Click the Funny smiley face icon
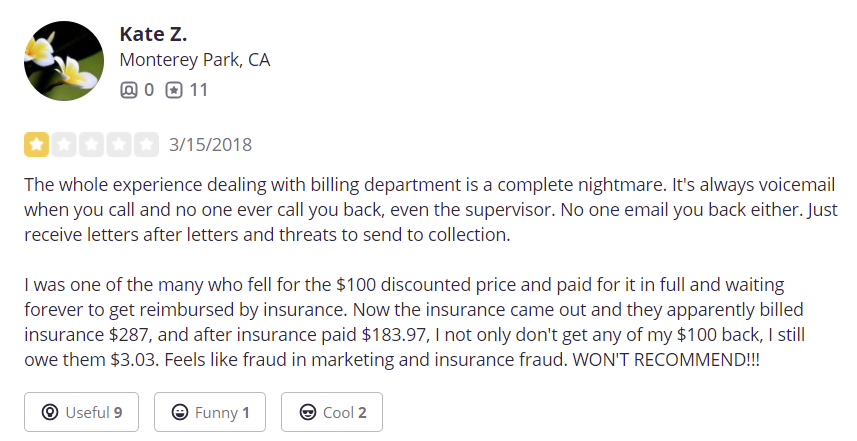This screenshot has height=441, width=857. 180,412
